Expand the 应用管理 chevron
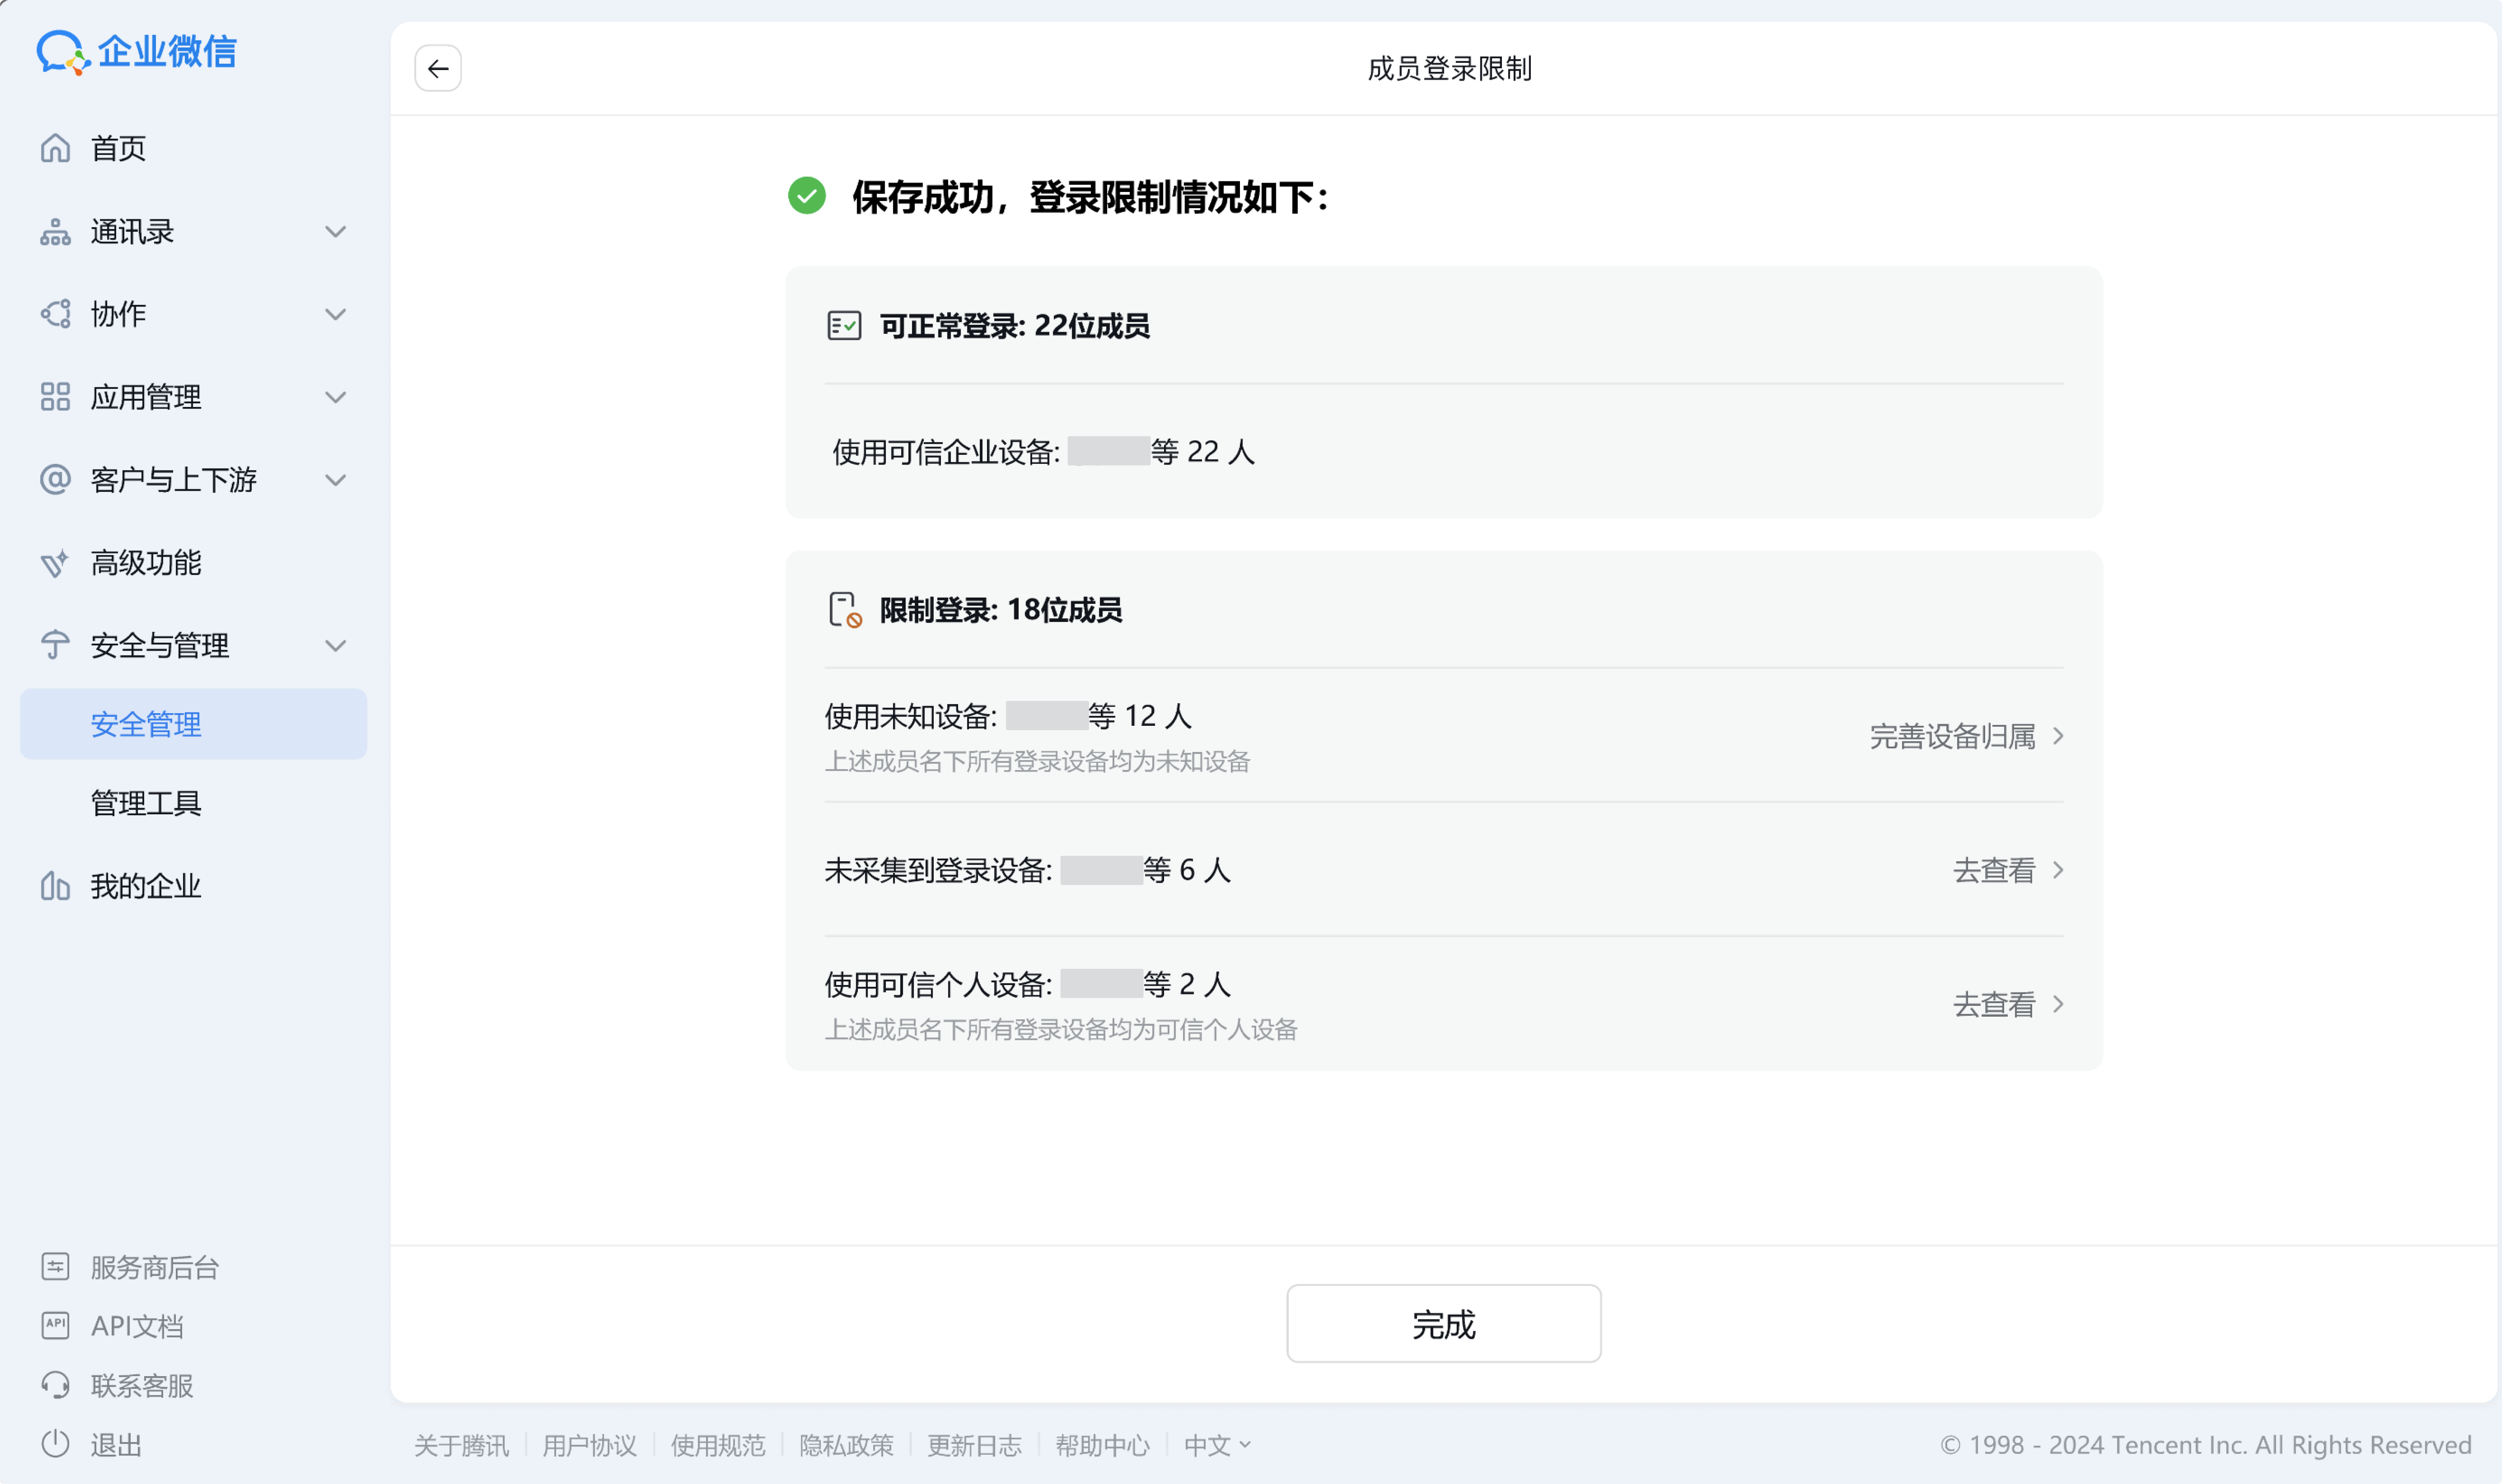This screenshot has height=1484, width=2502. point(336,397)
